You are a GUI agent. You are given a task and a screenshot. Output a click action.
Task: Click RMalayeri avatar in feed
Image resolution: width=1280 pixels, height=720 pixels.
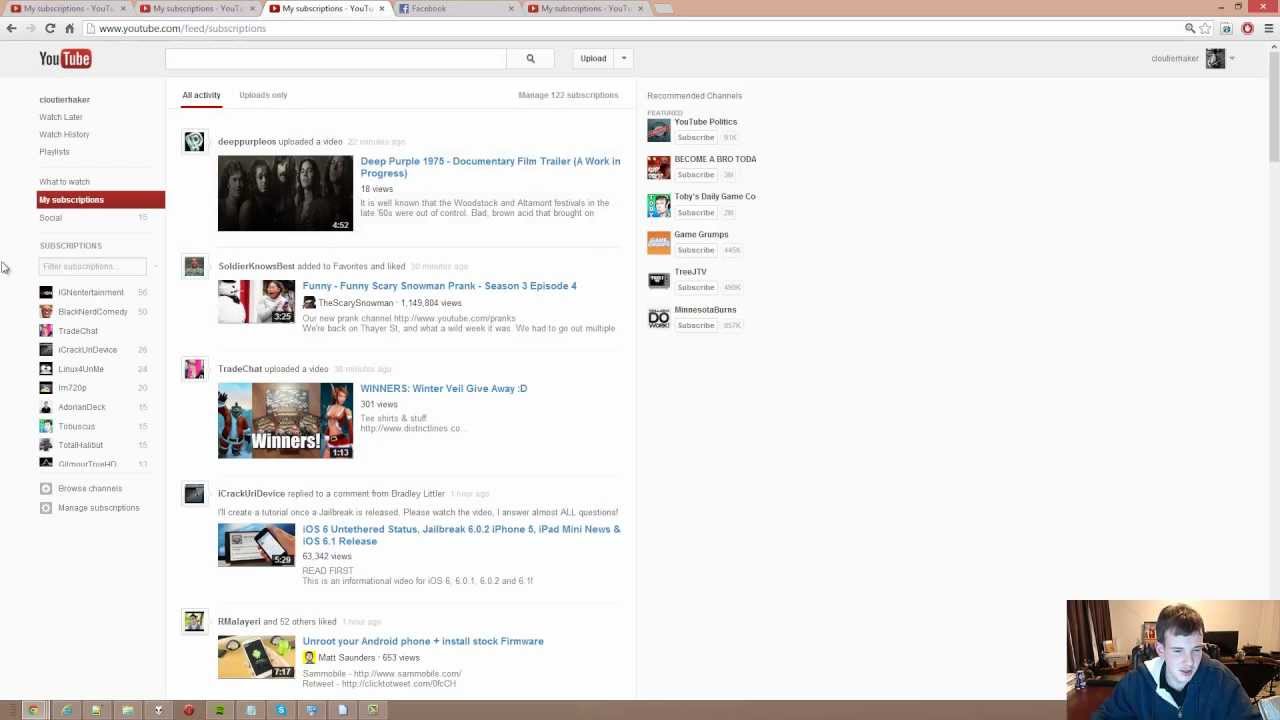(194, 622)
